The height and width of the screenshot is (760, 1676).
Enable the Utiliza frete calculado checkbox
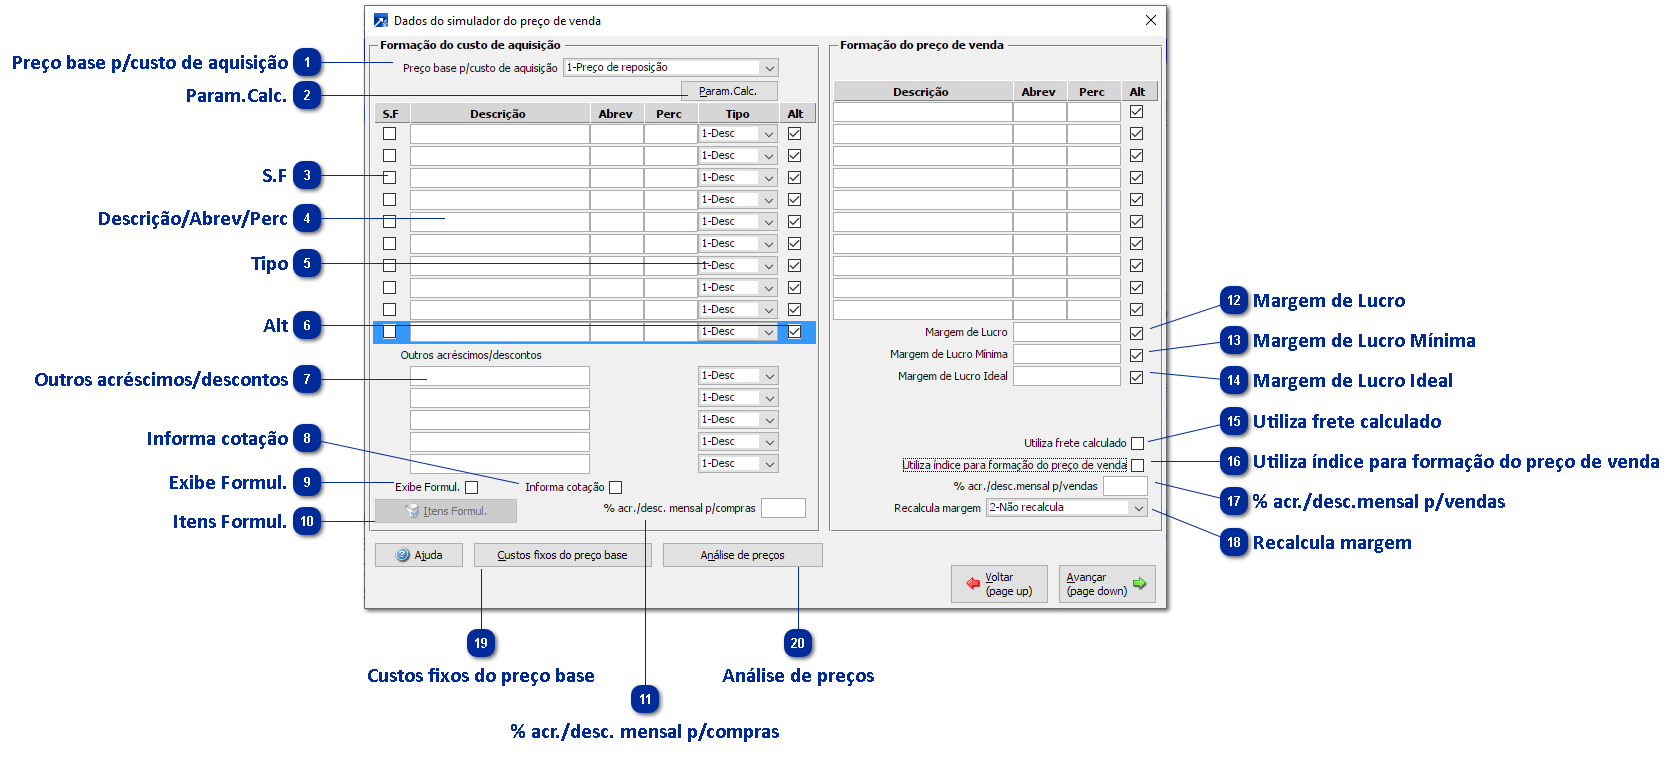coord(1137,444)
